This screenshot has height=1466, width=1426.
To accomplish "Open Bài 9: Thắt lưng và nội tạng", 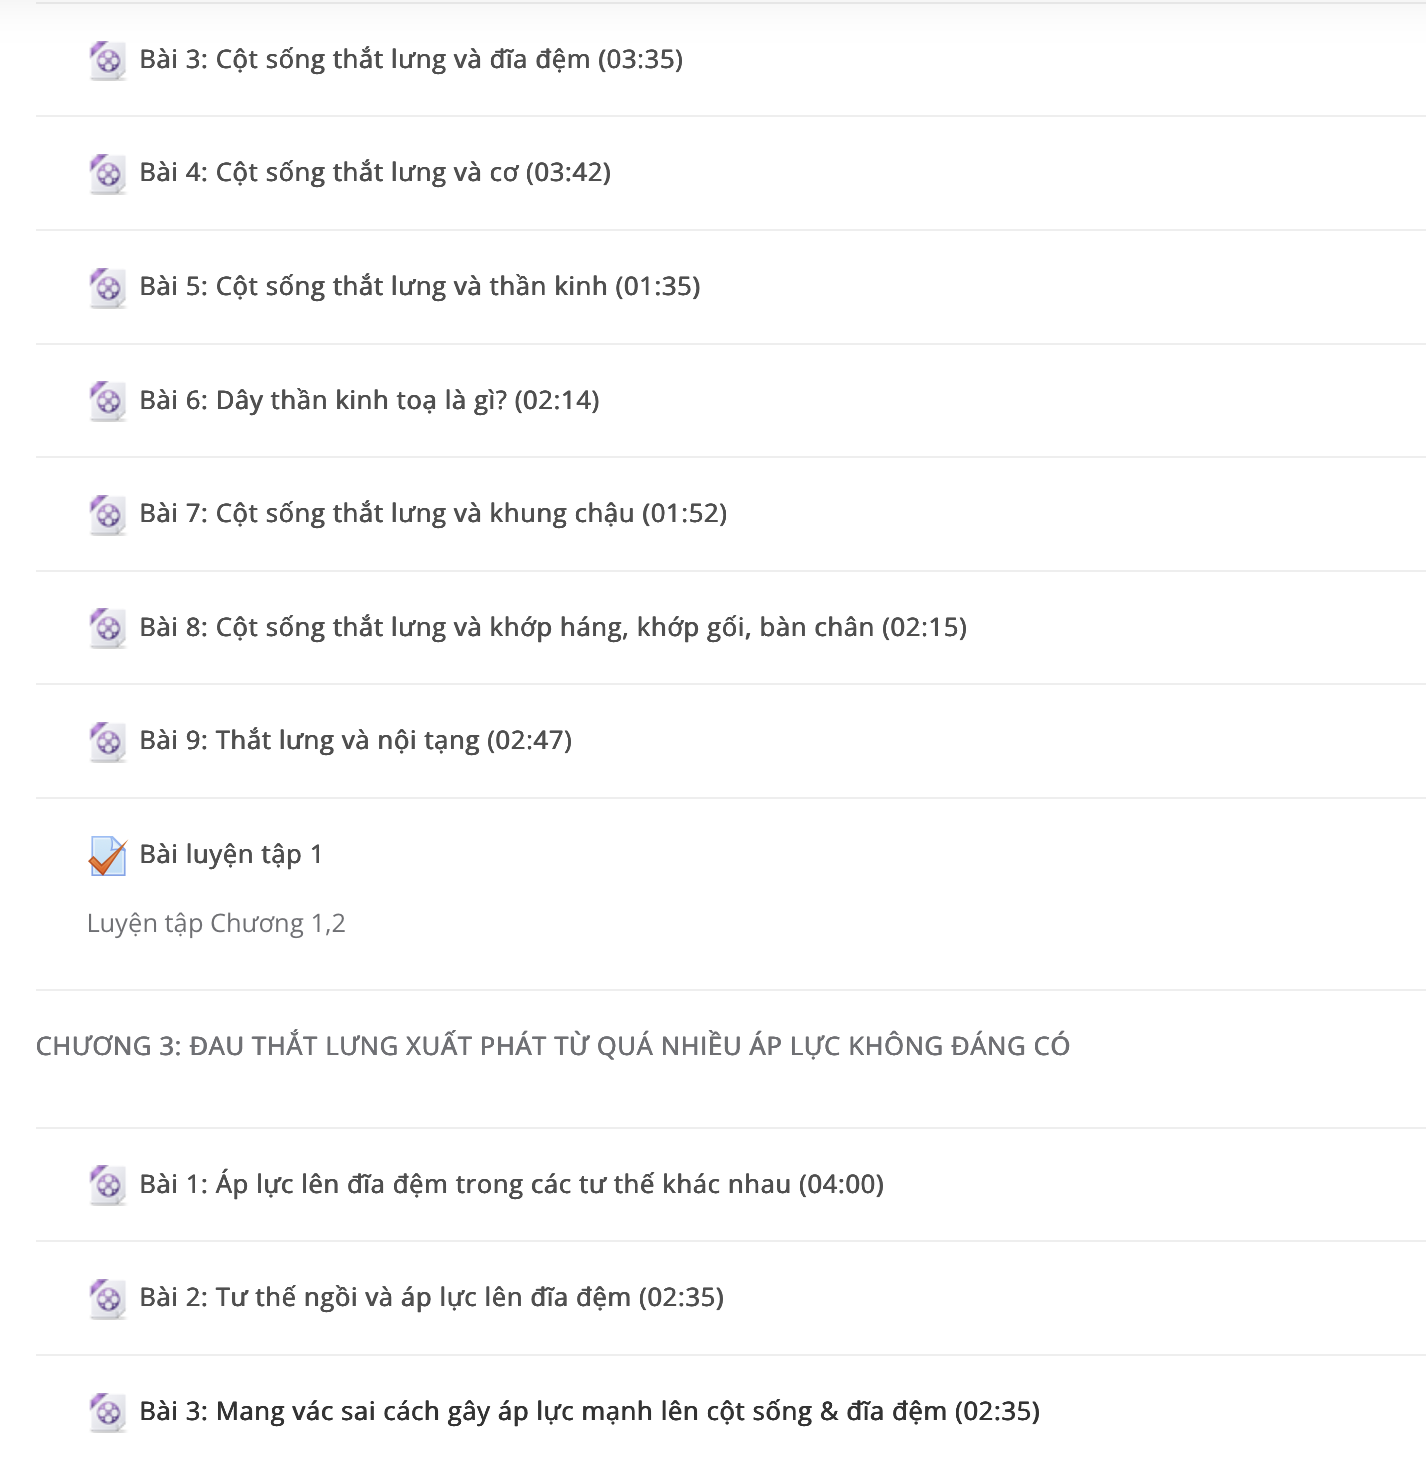I will pyautogui.click(x=355, y=741).
